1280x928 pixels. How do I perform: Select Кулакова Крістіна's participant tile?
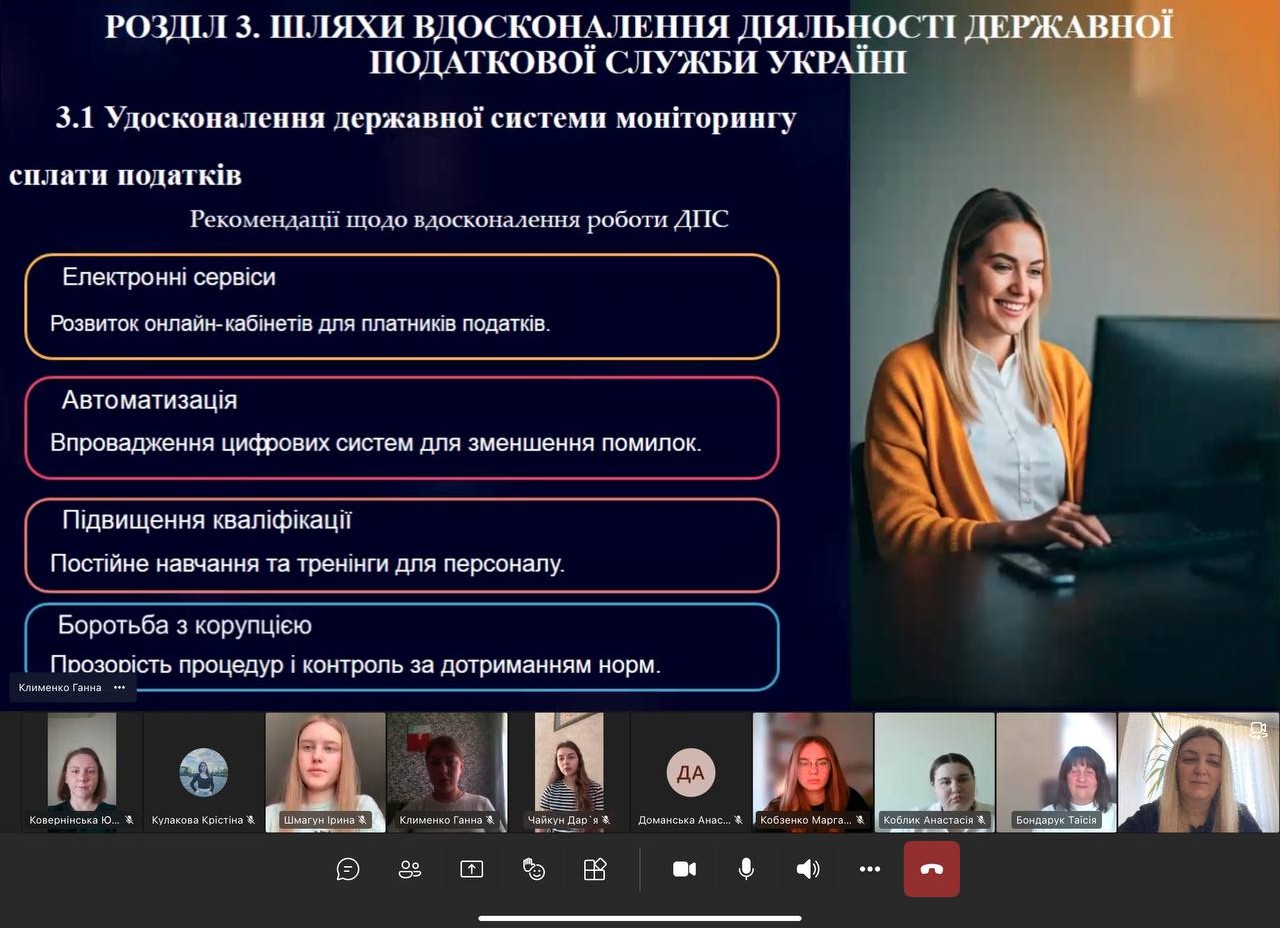pos(203,772)
